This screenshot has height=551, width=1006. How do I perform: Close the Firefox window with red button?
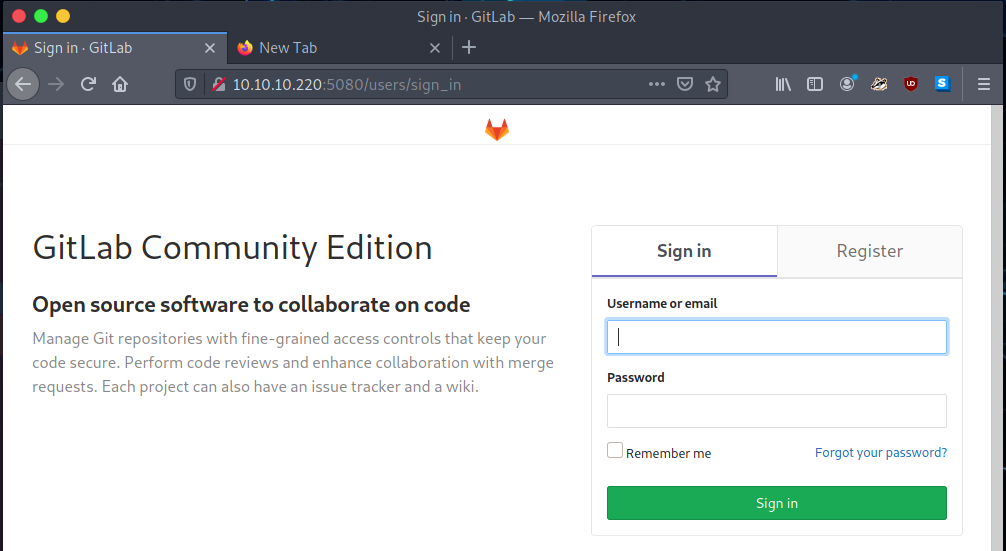point(19,16)
